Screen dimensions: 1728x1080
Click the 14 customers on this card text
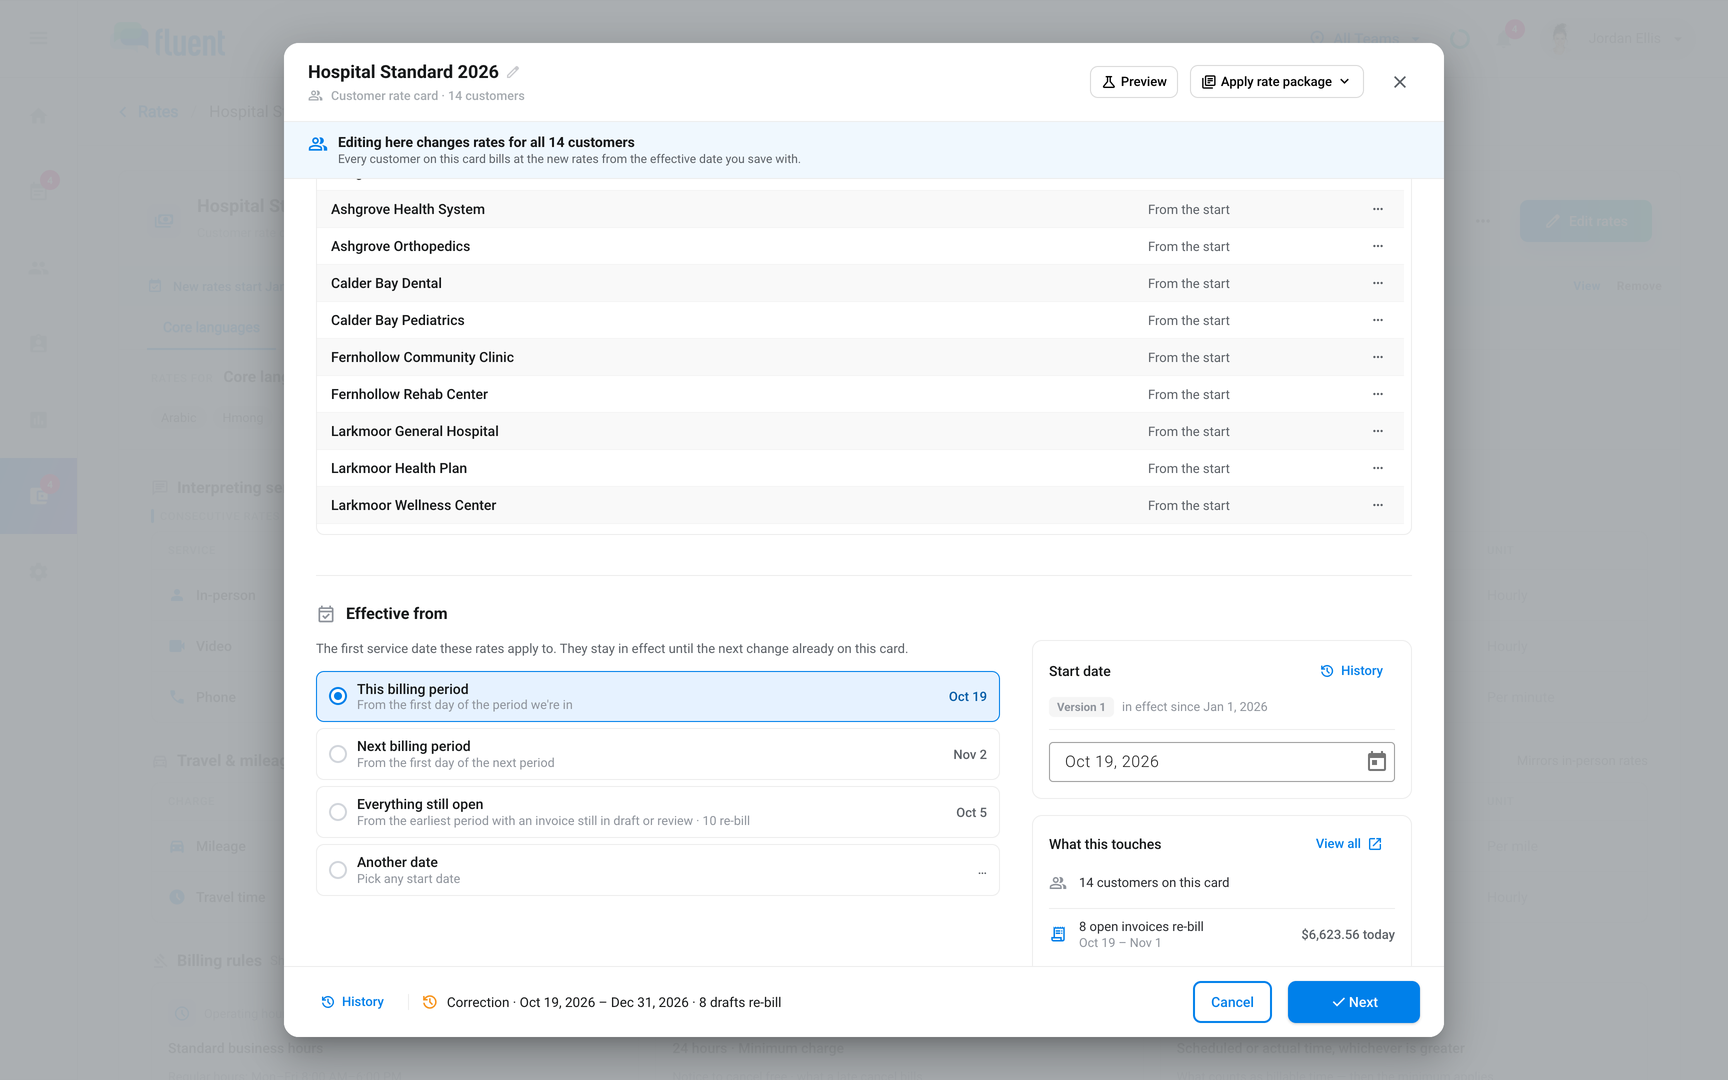[x=1154, y=883]
